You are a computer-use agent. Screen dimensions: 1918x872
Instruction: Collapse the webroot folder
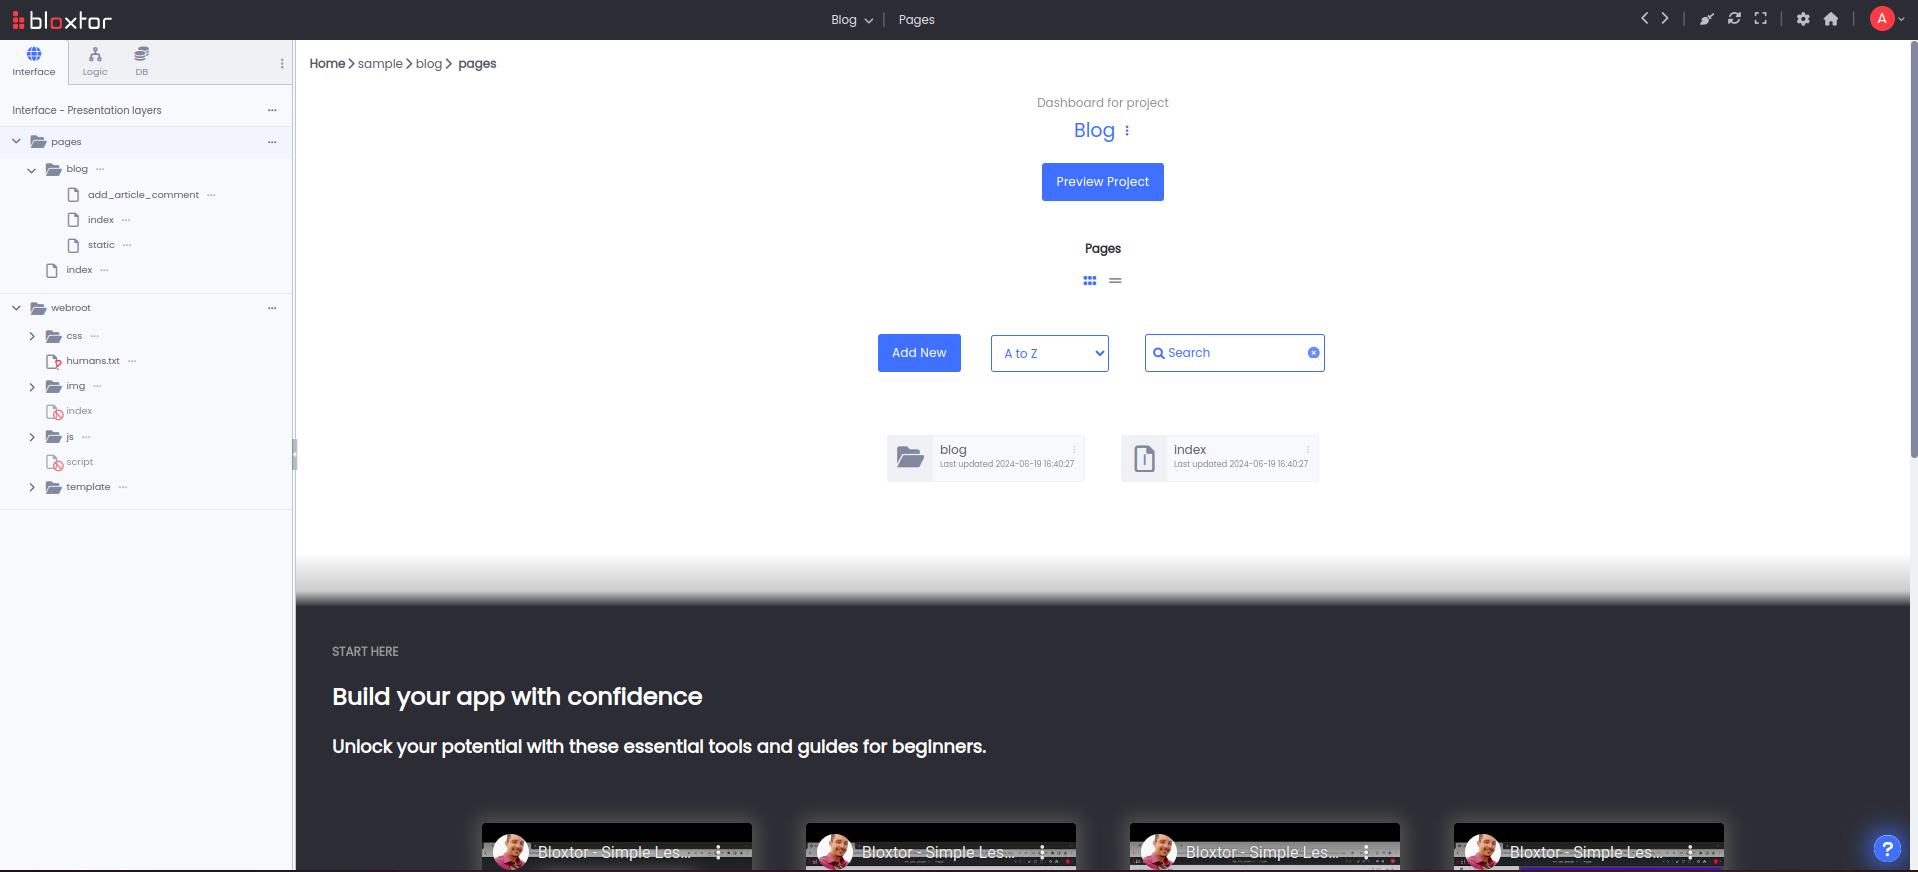point(16,308)
